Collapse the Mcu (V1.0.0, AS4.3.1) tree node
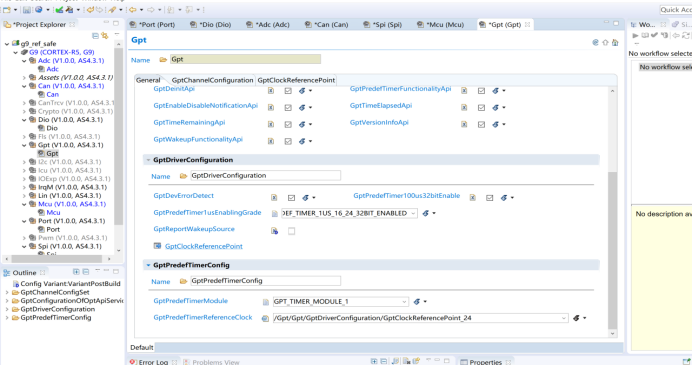Viewport: 693px width, 365px height. tap(24, 204)
